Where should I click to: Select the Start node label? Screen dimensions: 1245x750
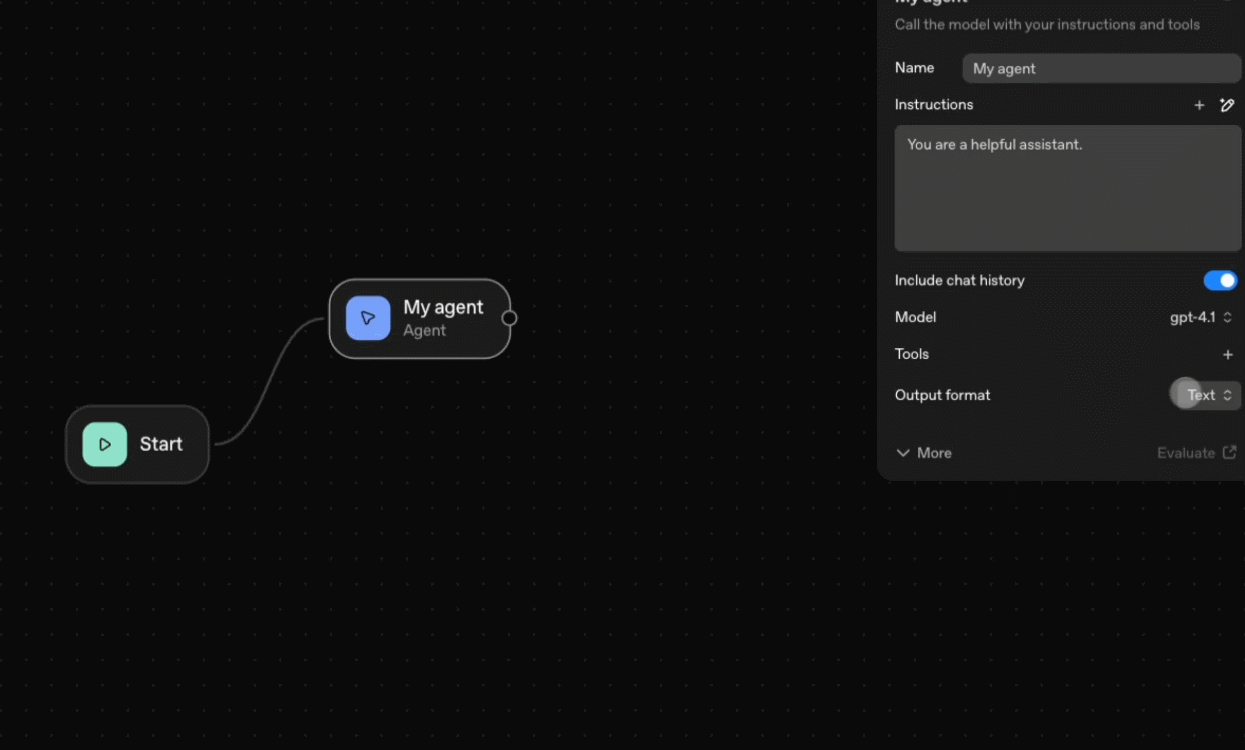(x=161, y=444)
